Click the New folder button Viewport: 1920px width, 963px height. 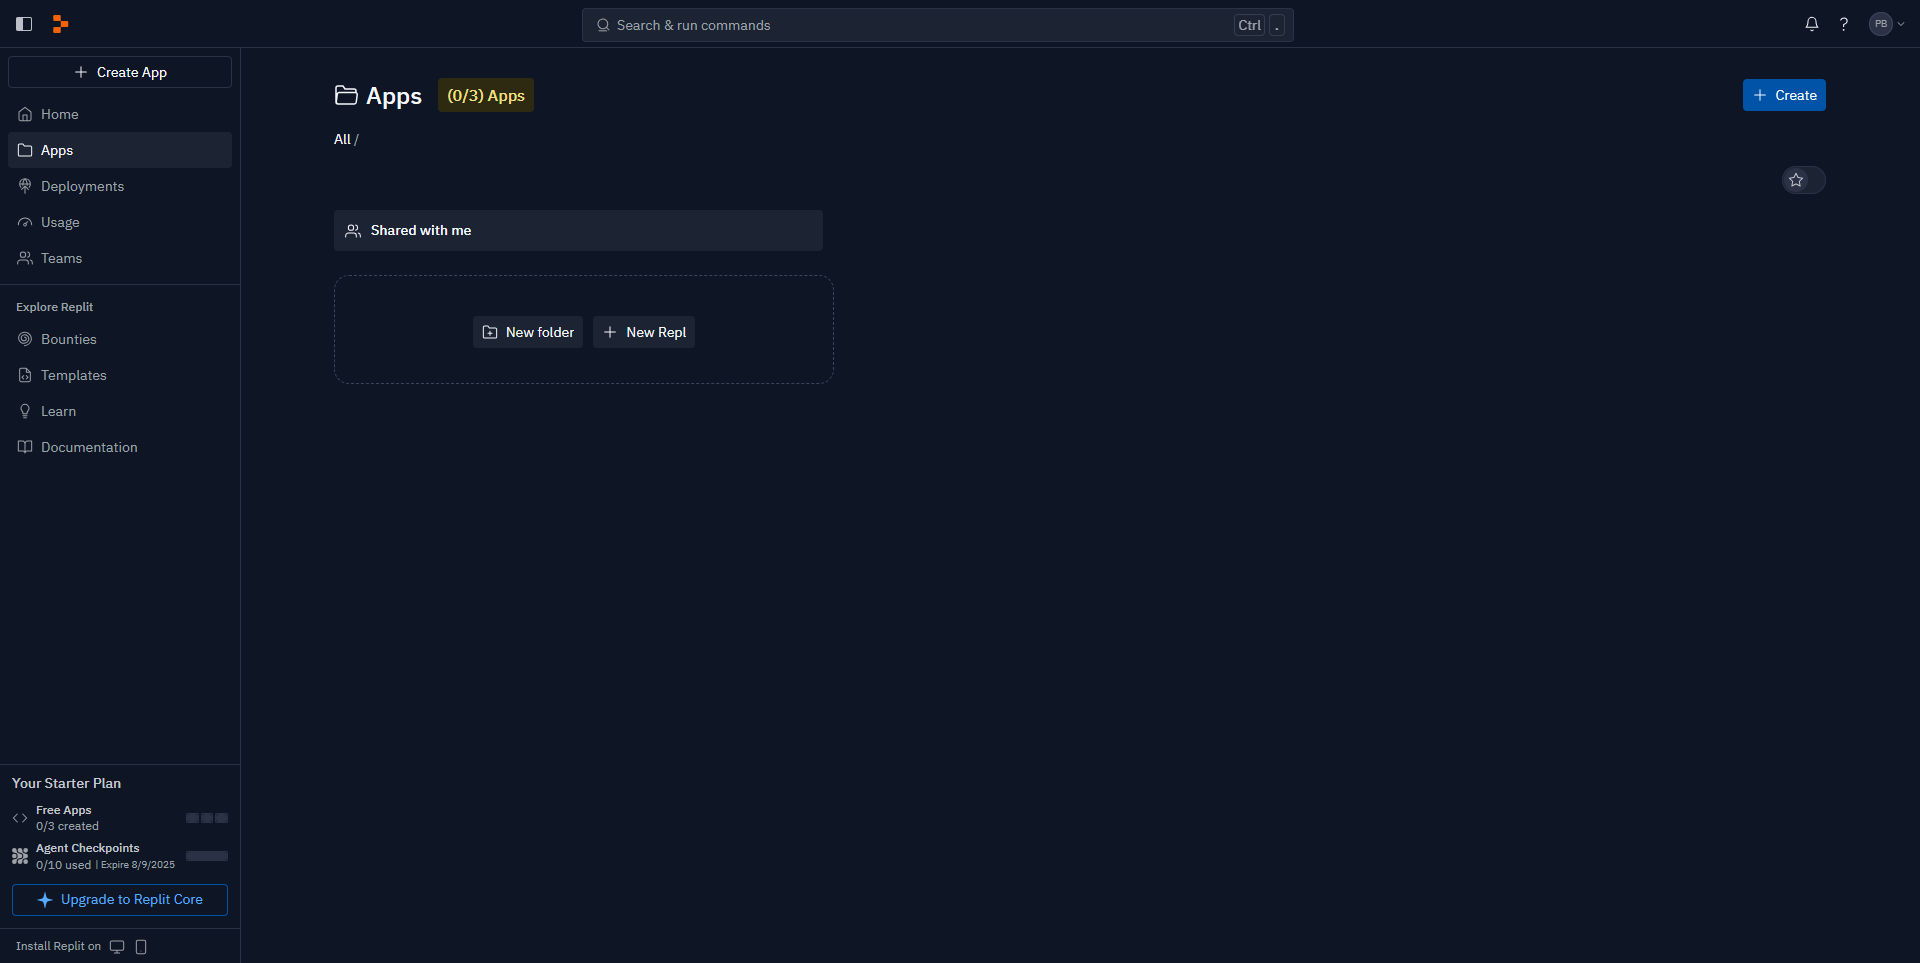tap(528, 332)
